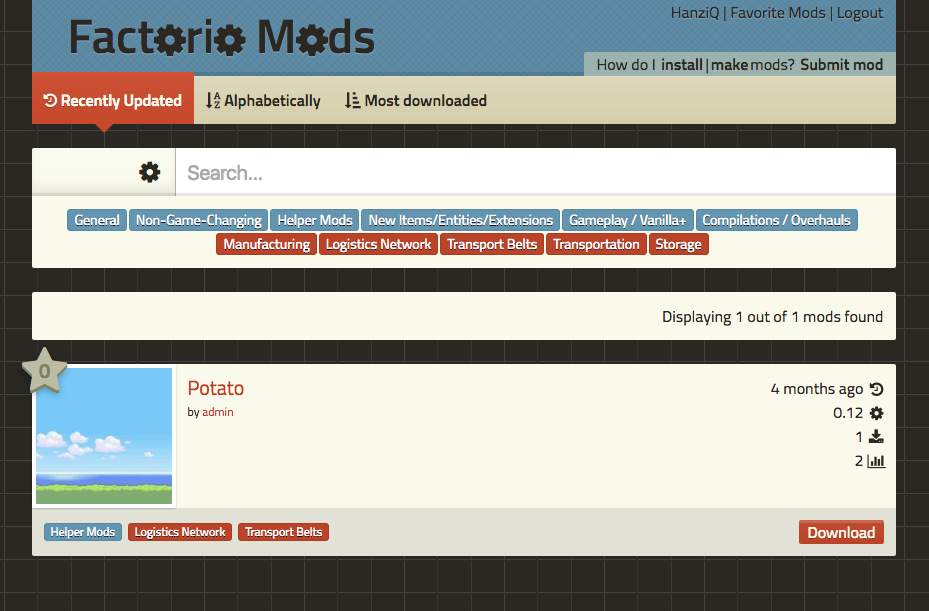The image size is (929, 611).
Task: Click the star rating badge on Potato
Action: pos(44,372)
